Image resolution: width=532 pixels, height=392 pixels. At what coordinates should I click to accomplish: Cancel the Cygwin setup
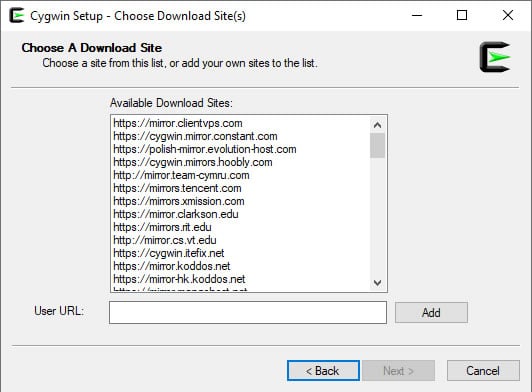(483, 371)
